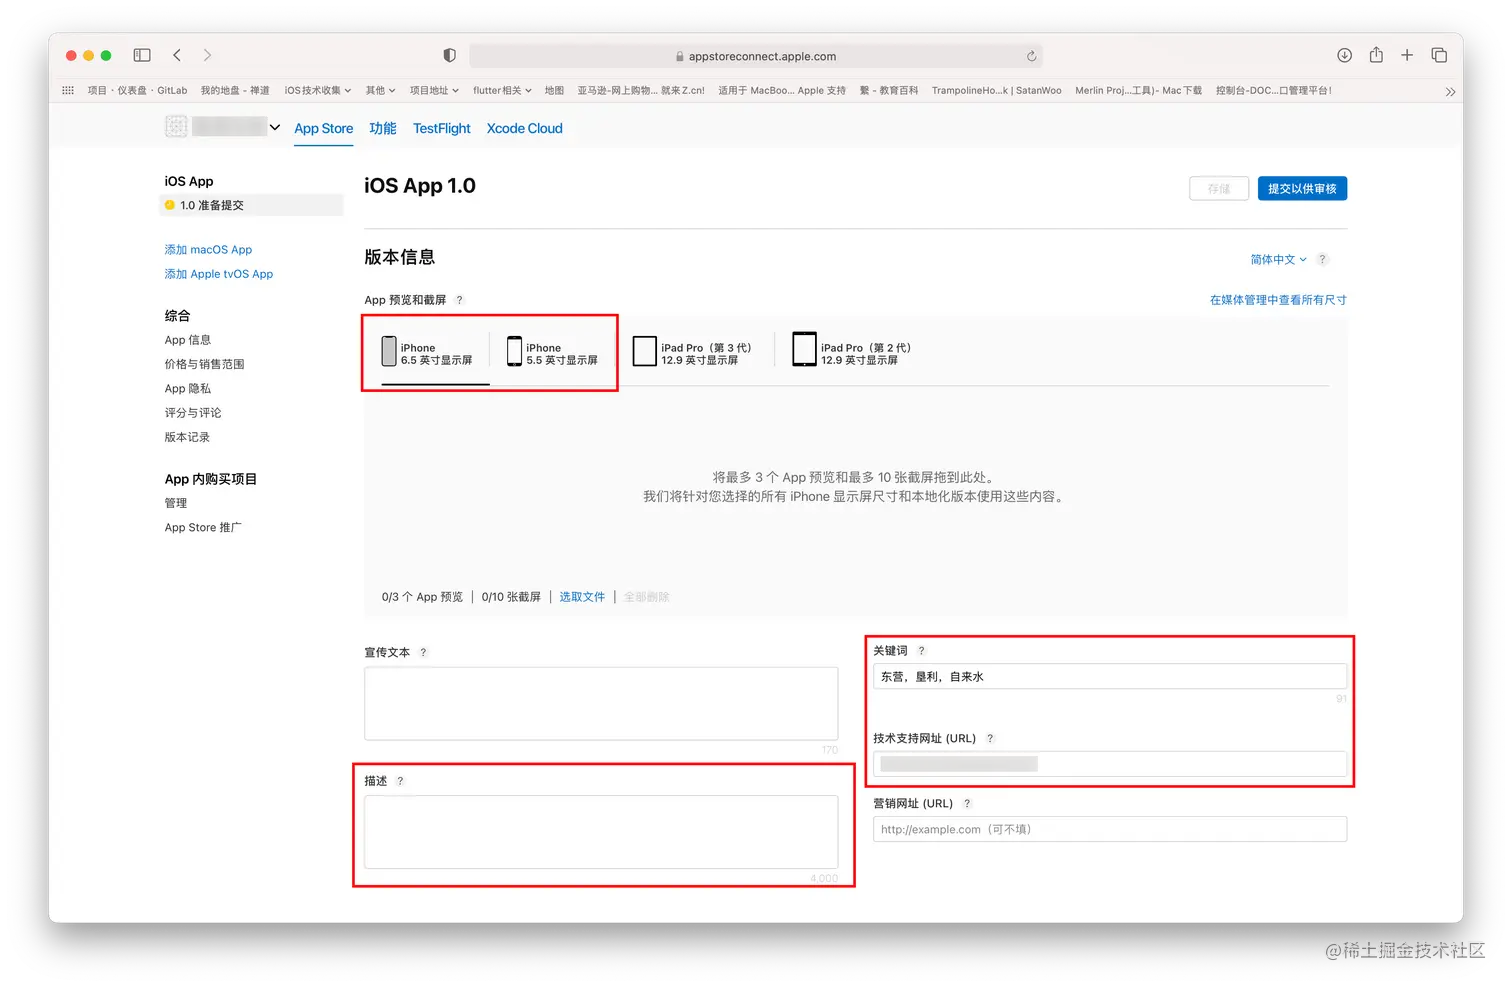The height and width of the screenshot is (987, 1512).
Task: Open the 适用于 MacBoo... Apple 支持 bookmark
Action: (x=782, y=90)
